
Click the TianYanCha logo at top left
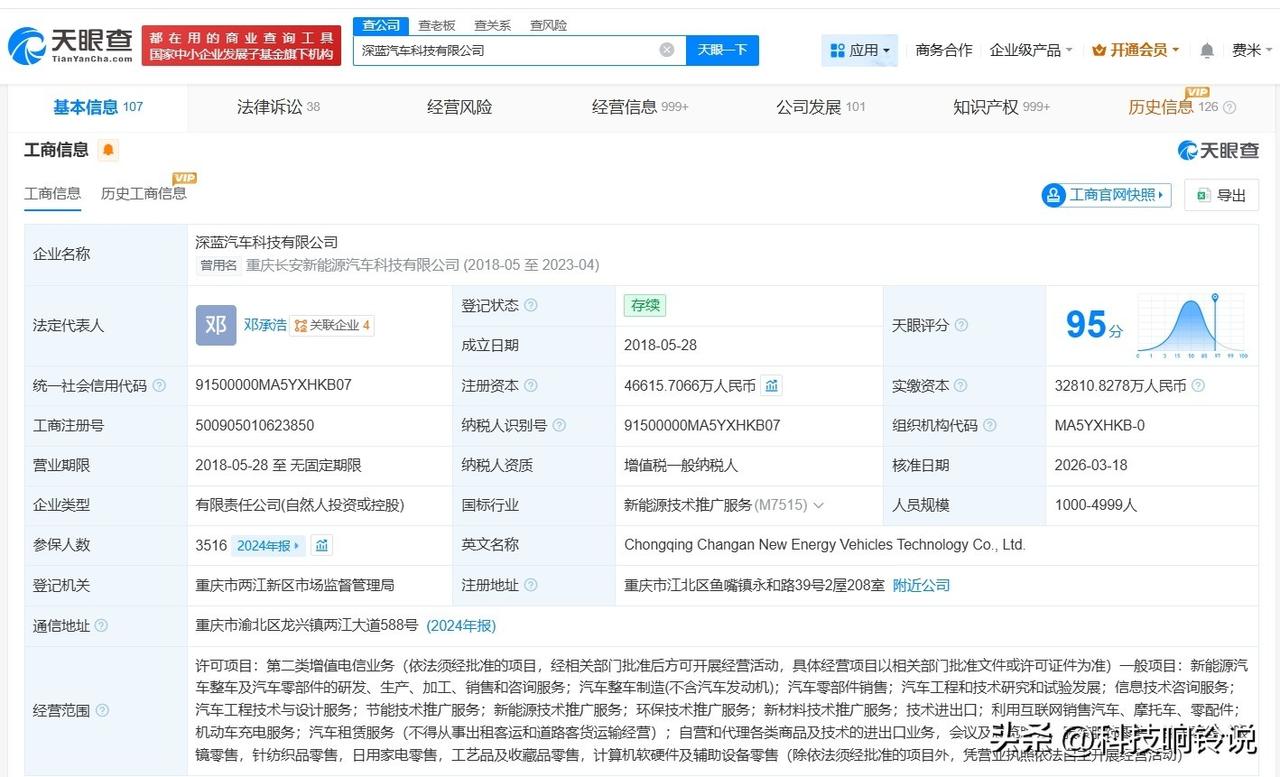coord(70,45)
